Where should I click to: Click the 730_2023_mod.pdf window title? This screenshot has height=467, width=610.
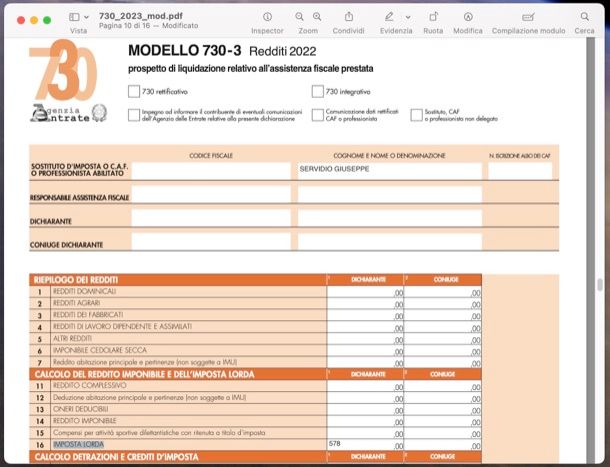click(140, 16)
